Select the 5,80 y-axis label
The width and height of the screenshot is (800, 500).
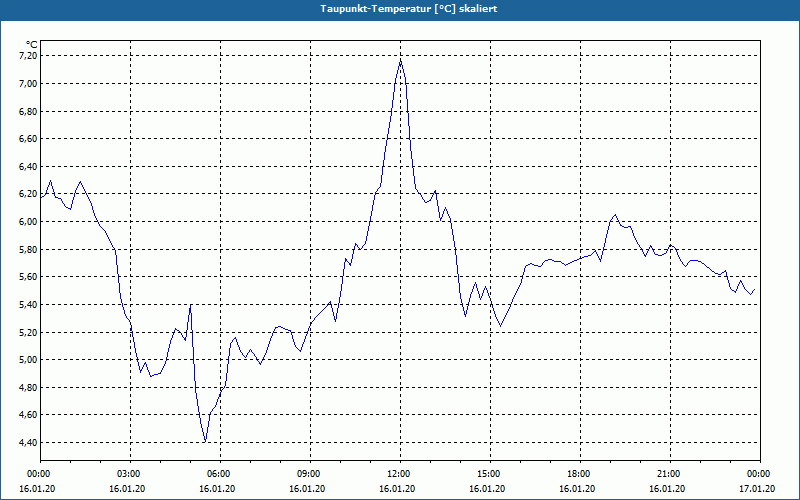point(28,249)
